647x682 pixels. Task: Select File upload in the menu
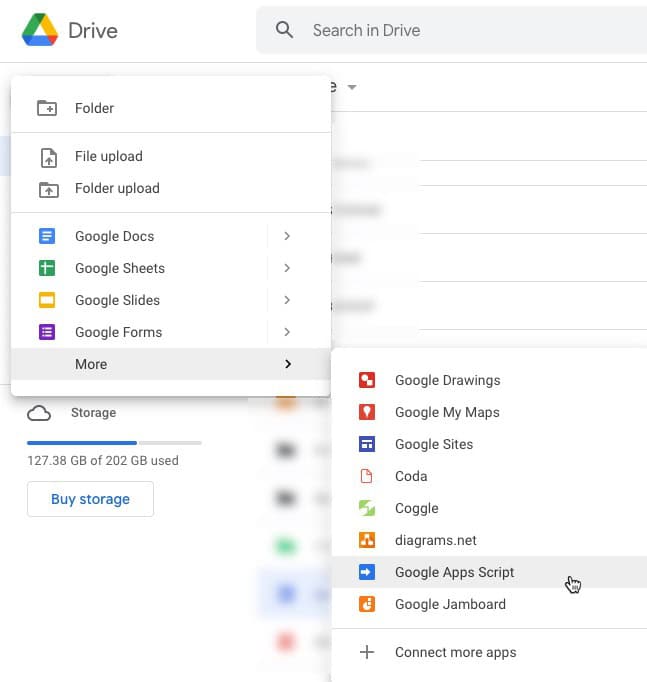point(171,157)
